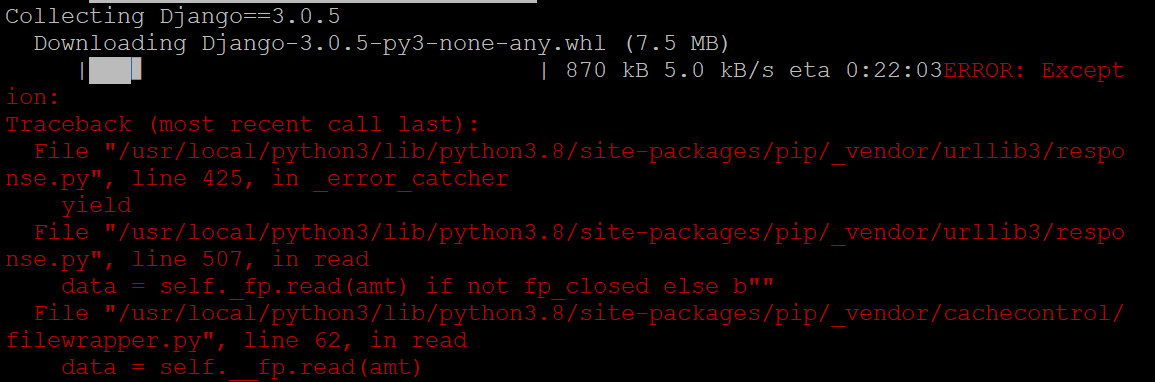Click the cachecontrol file path line
The image size is (1155, 382).
pyautogui.click(x=579, y=314)
